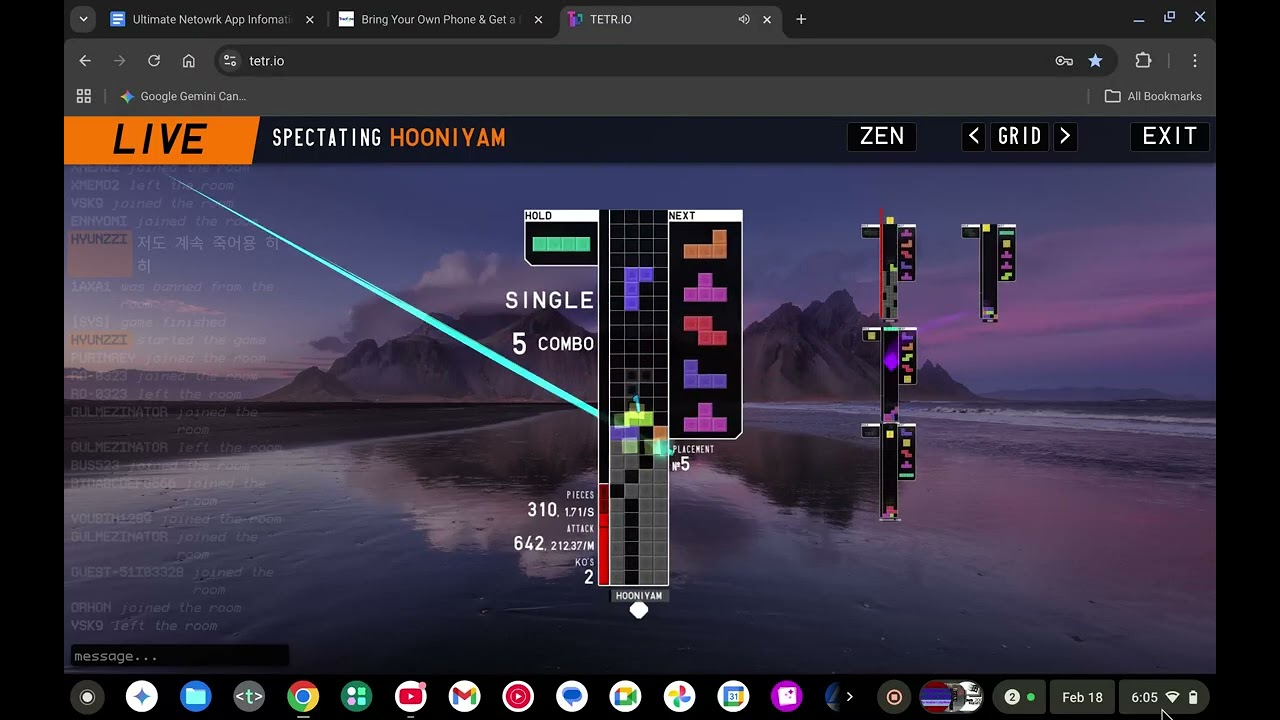Open the ChromeOS launcher button
Screen dimensions: 1280x720
tap(87, 697)
